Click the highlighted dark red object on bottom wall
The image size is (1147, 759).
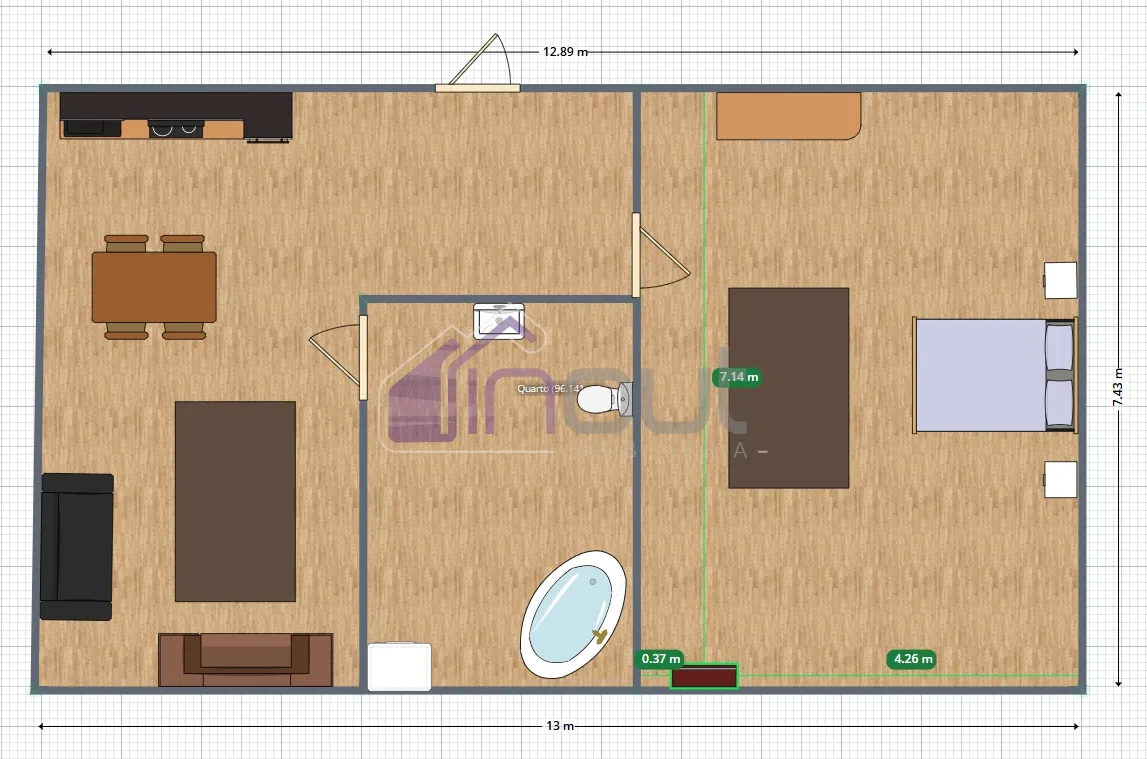pos(703,677)
